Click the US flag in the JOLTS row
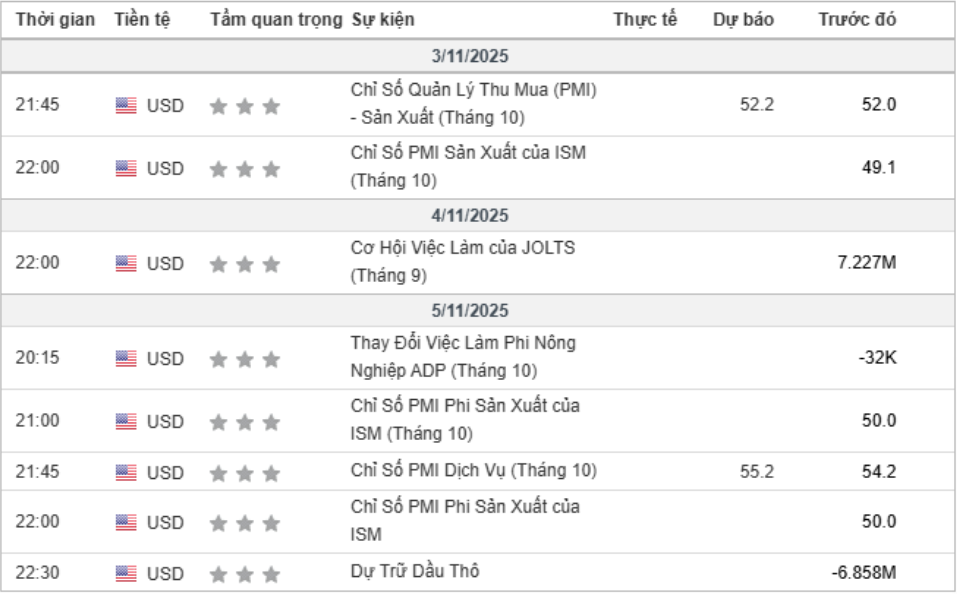 click(x=126, y=263)
